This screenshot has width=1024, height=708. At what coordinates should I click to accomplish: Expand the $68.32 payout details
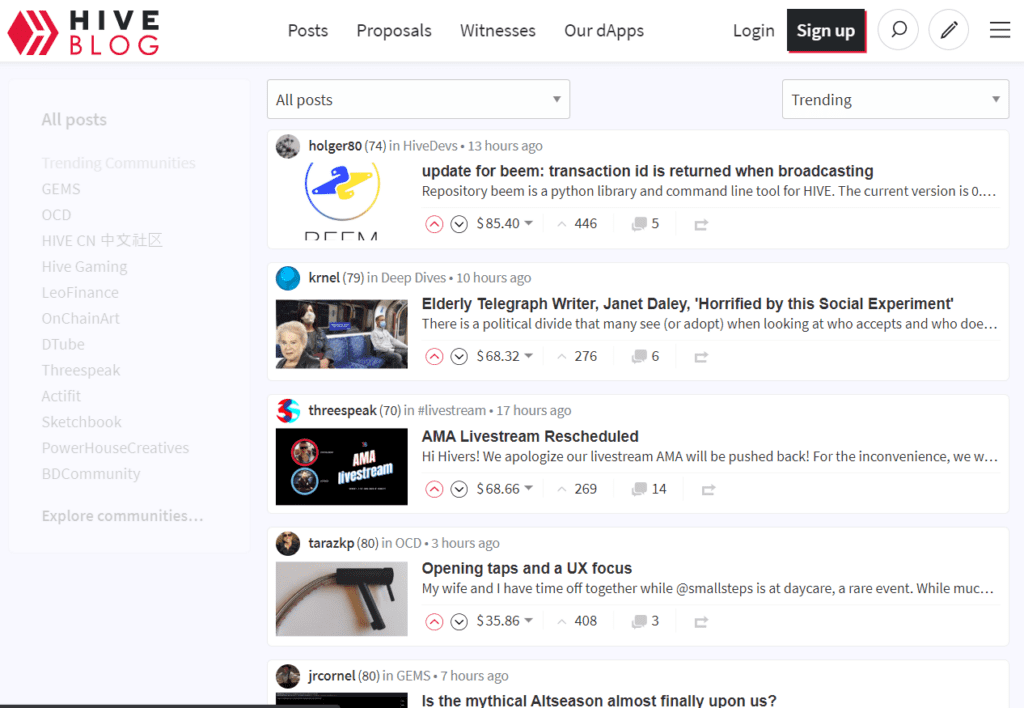point(504,356)
